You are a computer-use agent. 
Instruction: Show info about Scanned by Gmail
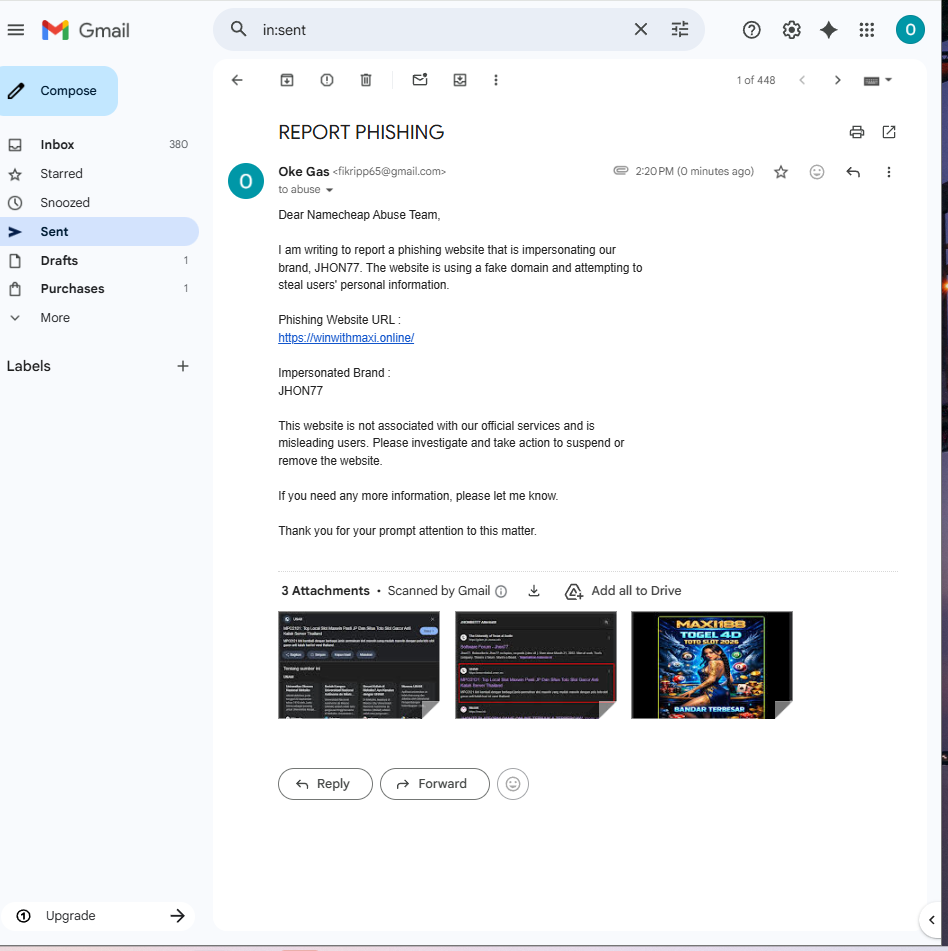pyautogui.click(x=501, y=591)
